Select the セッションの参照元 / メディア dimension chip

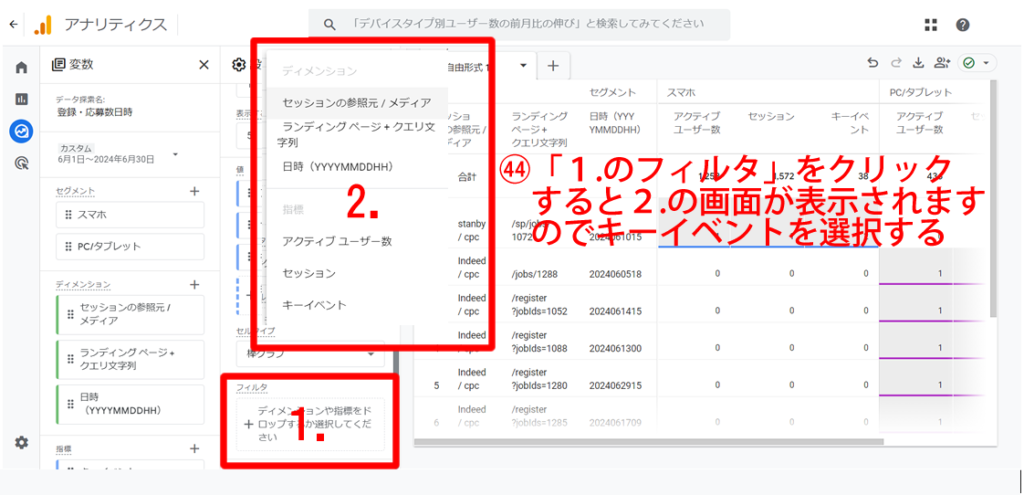pyautogui.click(x=131, y=314)
